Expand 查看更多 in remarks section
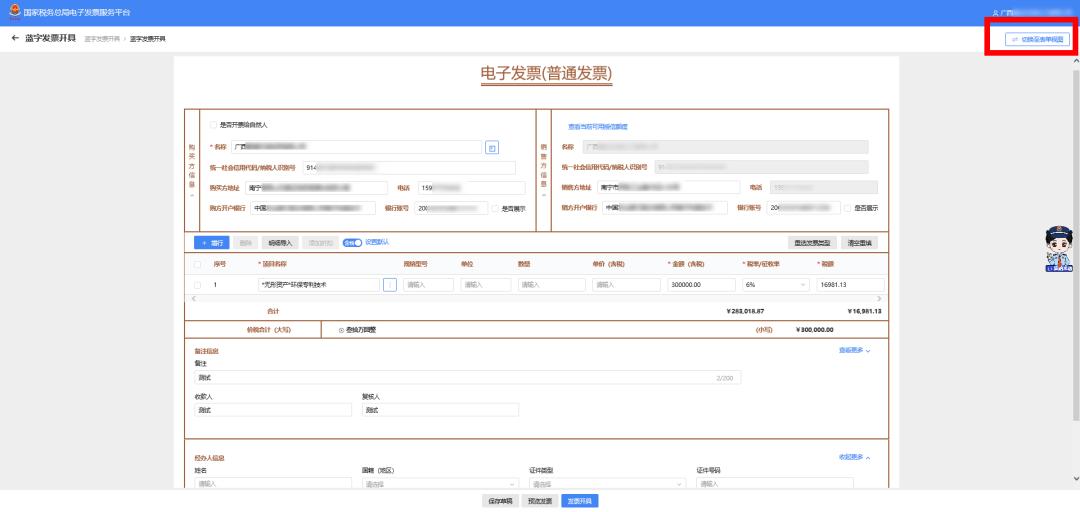Screen dimensions: 1080x512 (855, 351)
